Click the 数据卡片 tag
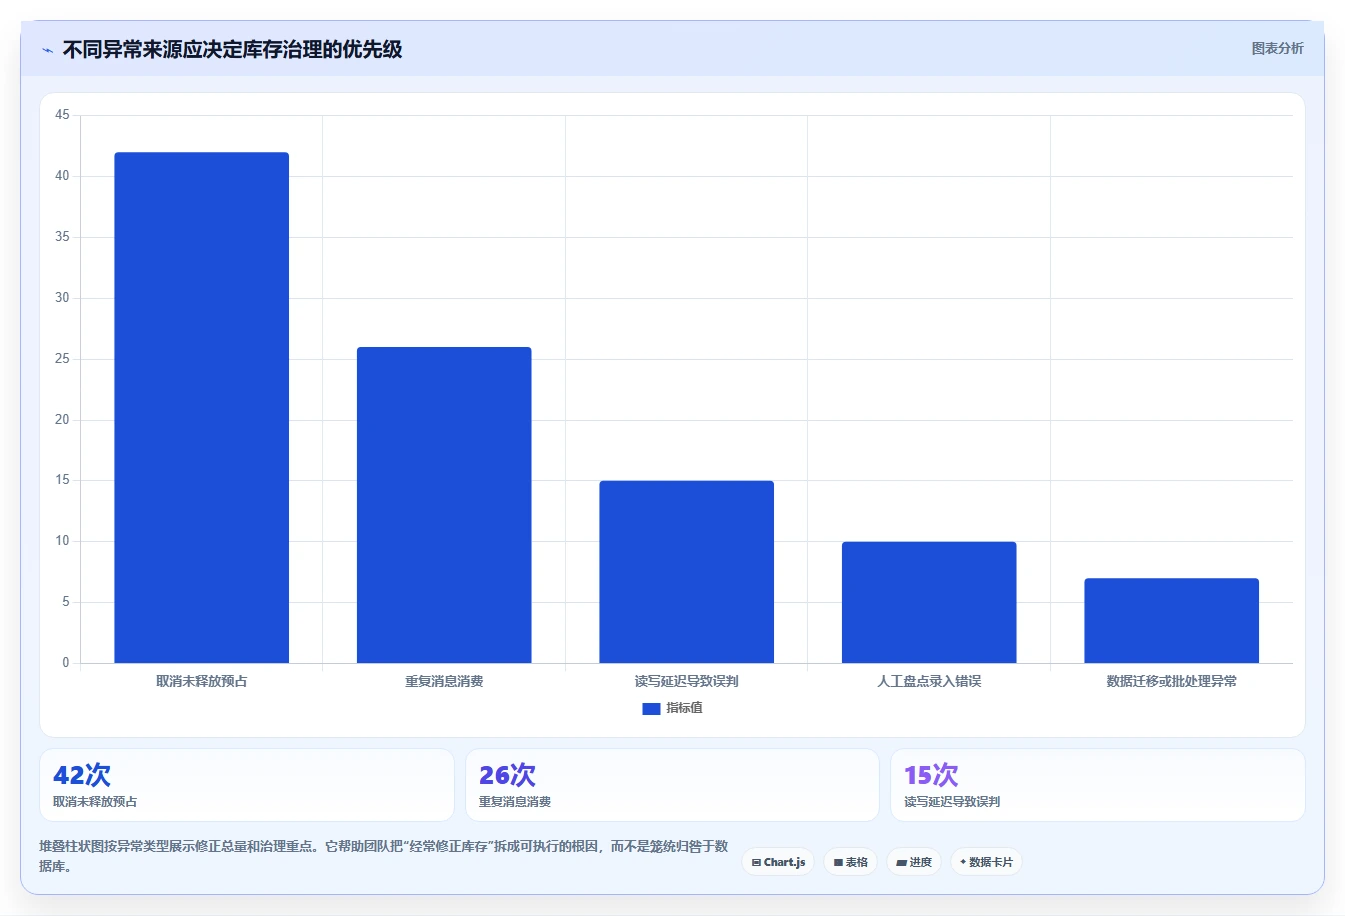 pyautogui.click(x=986, y=862)
